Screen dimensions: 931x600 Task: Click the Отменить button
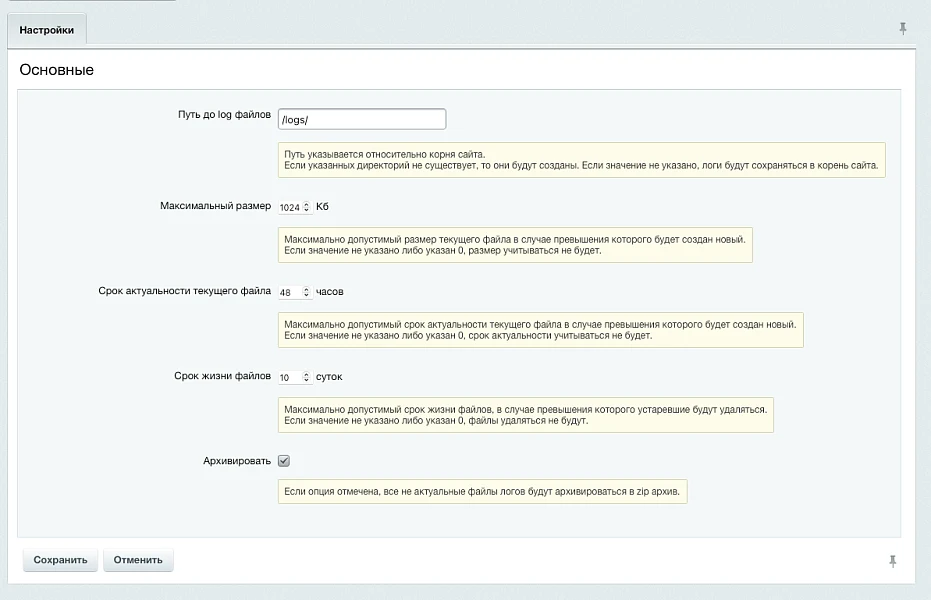click(138, 560)
